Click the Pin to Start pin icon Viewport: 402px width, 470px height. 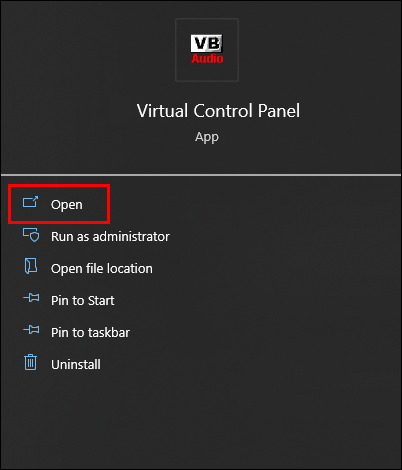point(31,298)
